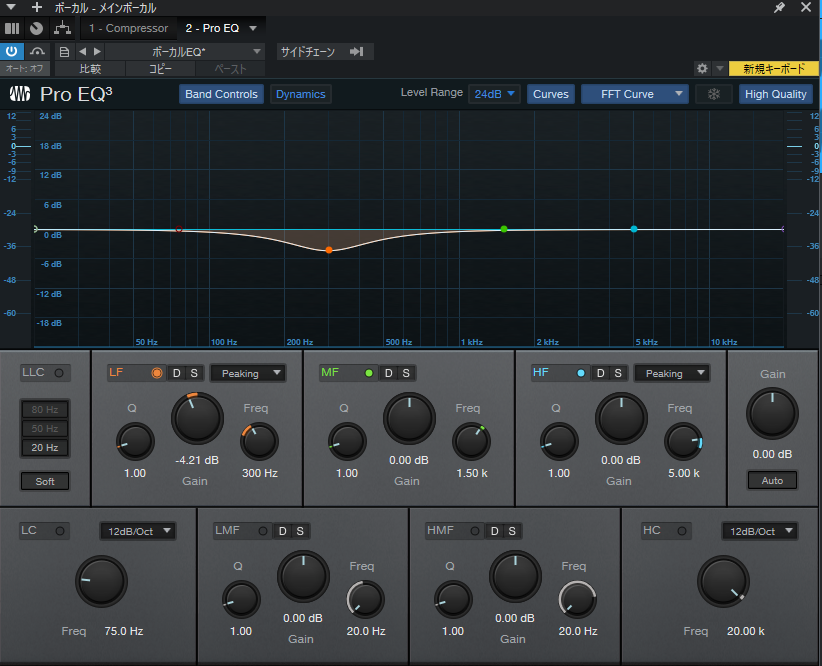This screenshot has height=666, width=822.
Task: Click the コピー copy button
Action: point(160,69)
